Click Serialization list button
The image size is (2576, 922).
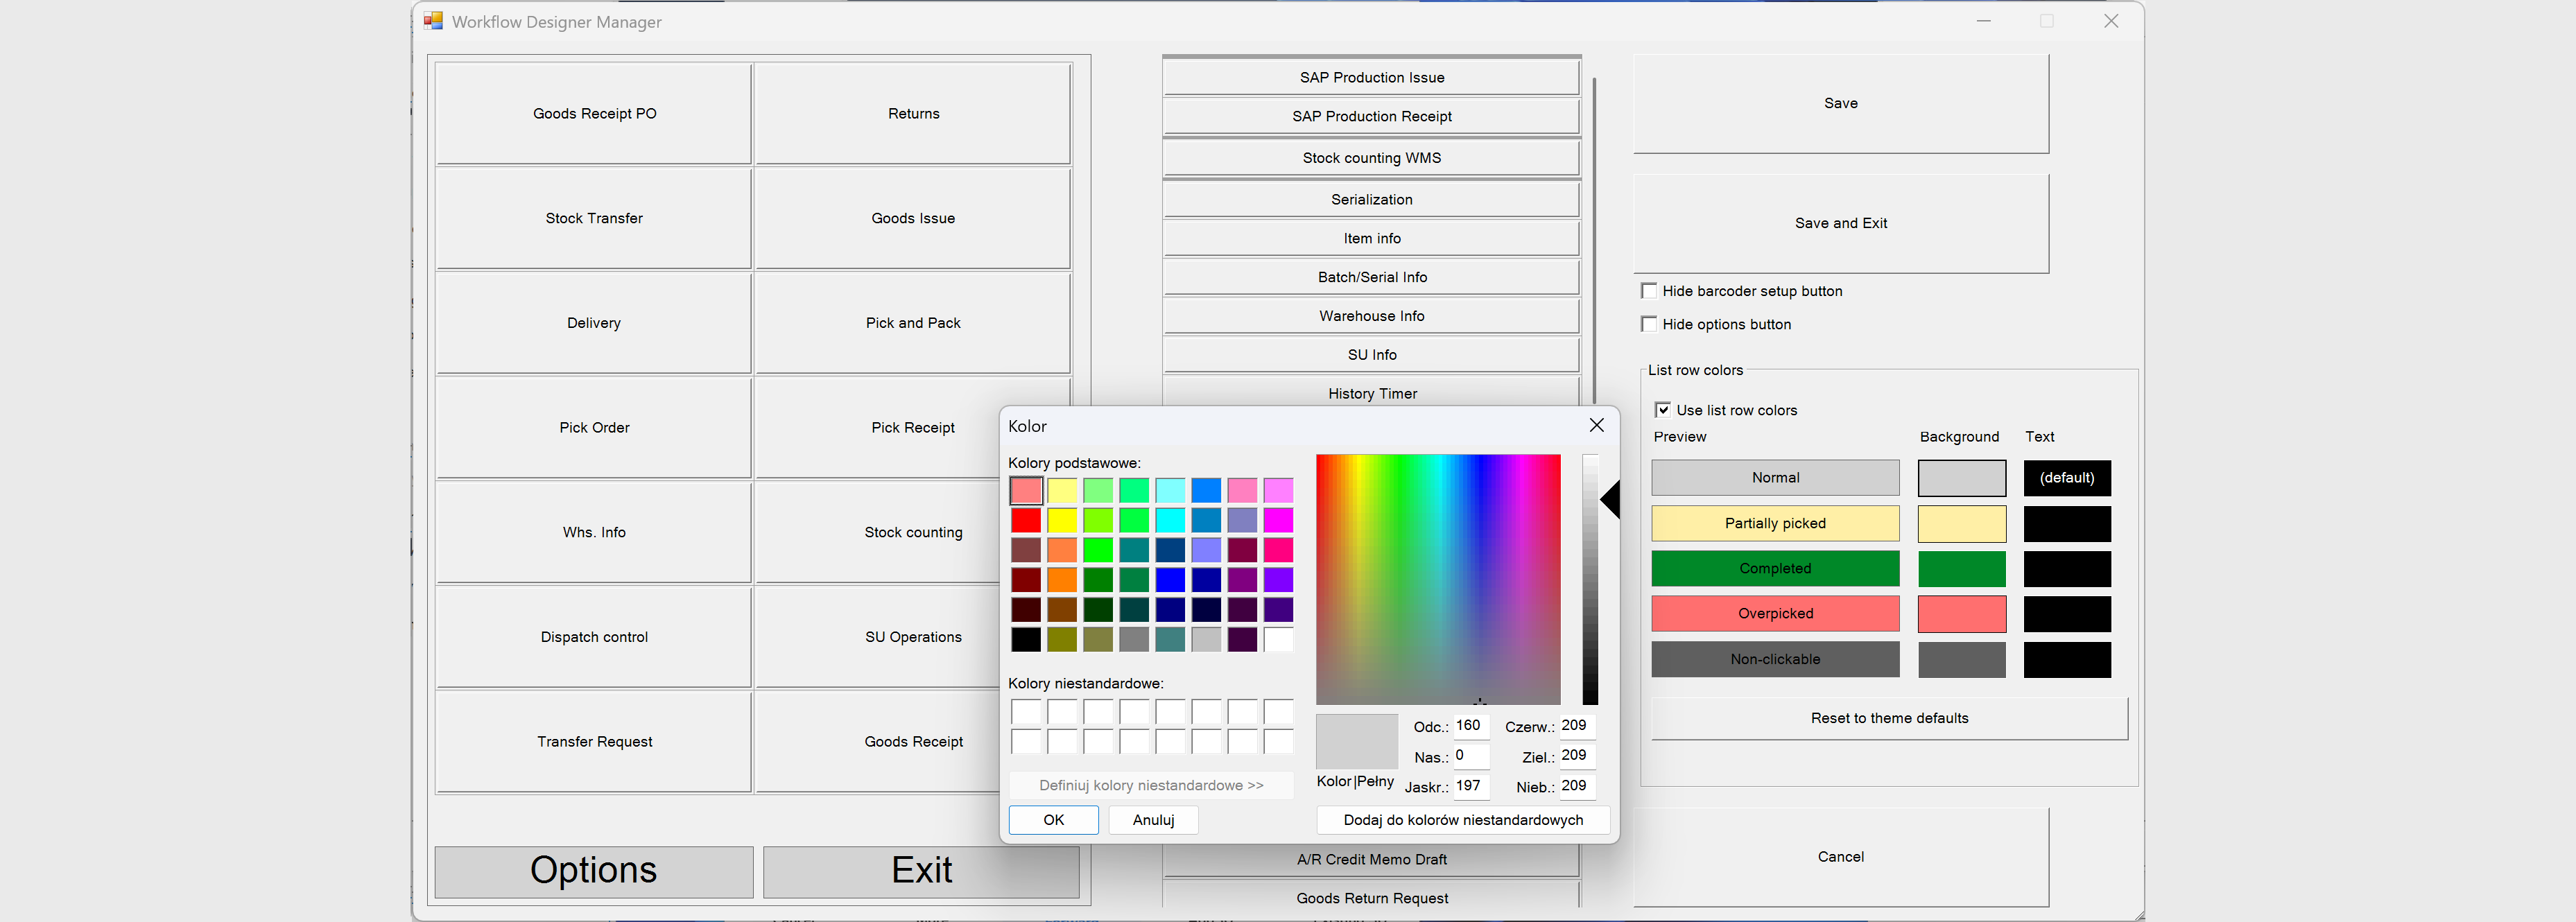(x=1372, y=200)
